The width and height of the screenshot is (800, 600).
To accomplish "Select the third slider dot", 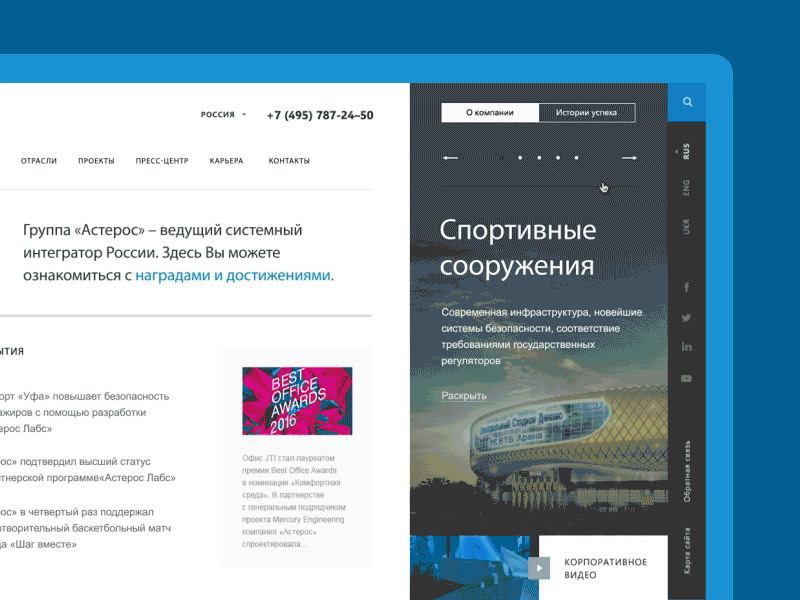I will tap(539, 158).
